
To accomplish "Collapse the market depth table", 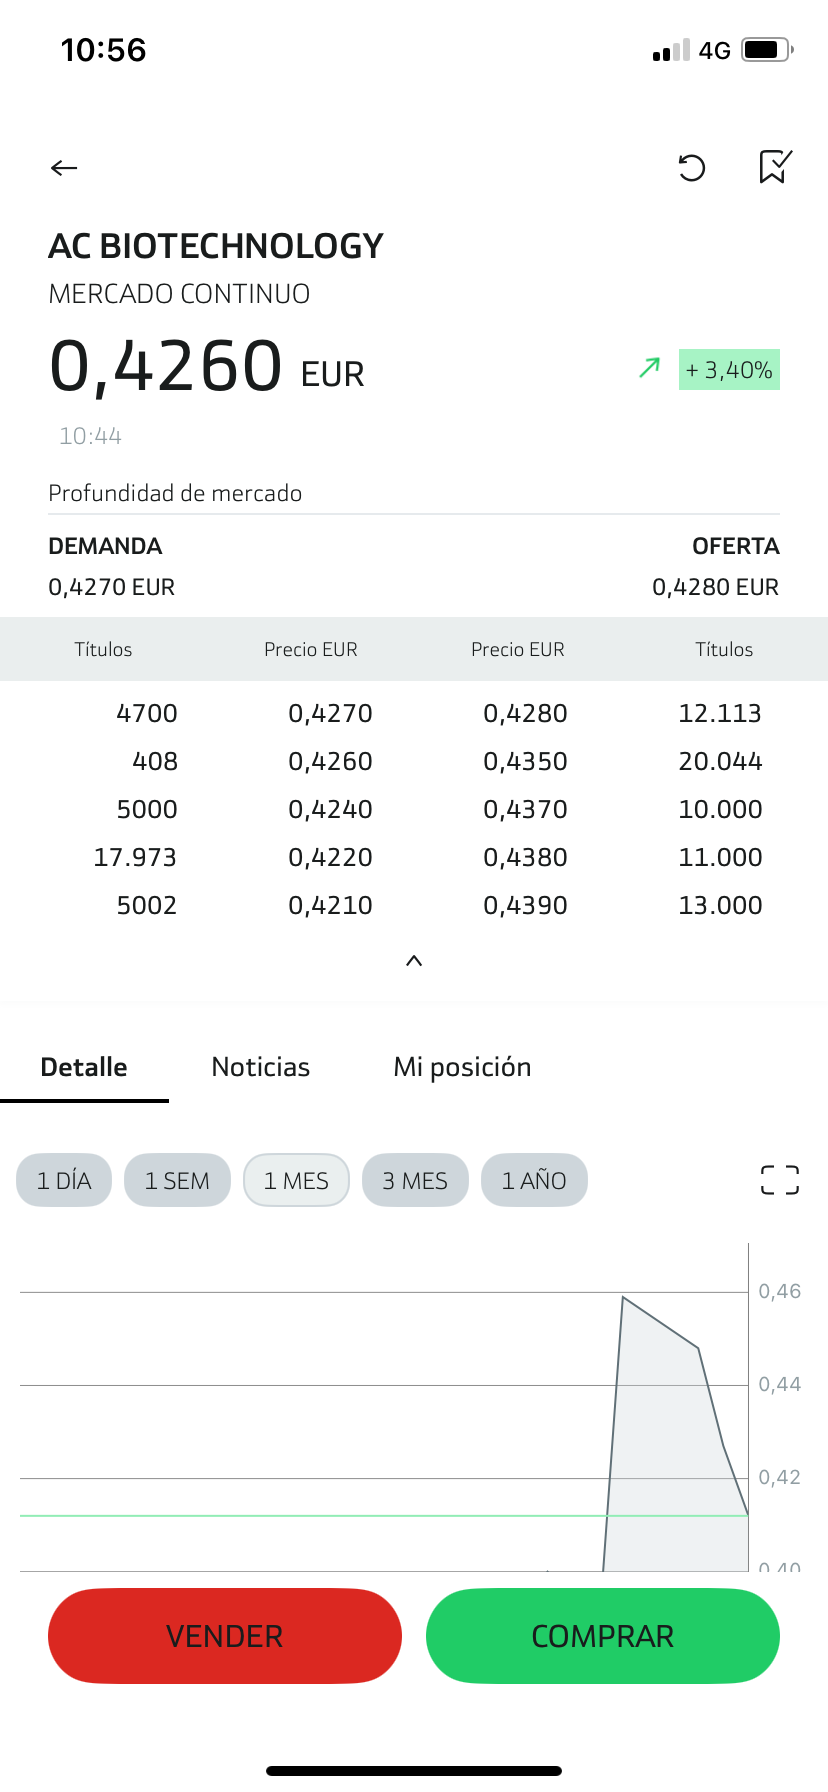I will pyautogui.click(x=414, y=961).
